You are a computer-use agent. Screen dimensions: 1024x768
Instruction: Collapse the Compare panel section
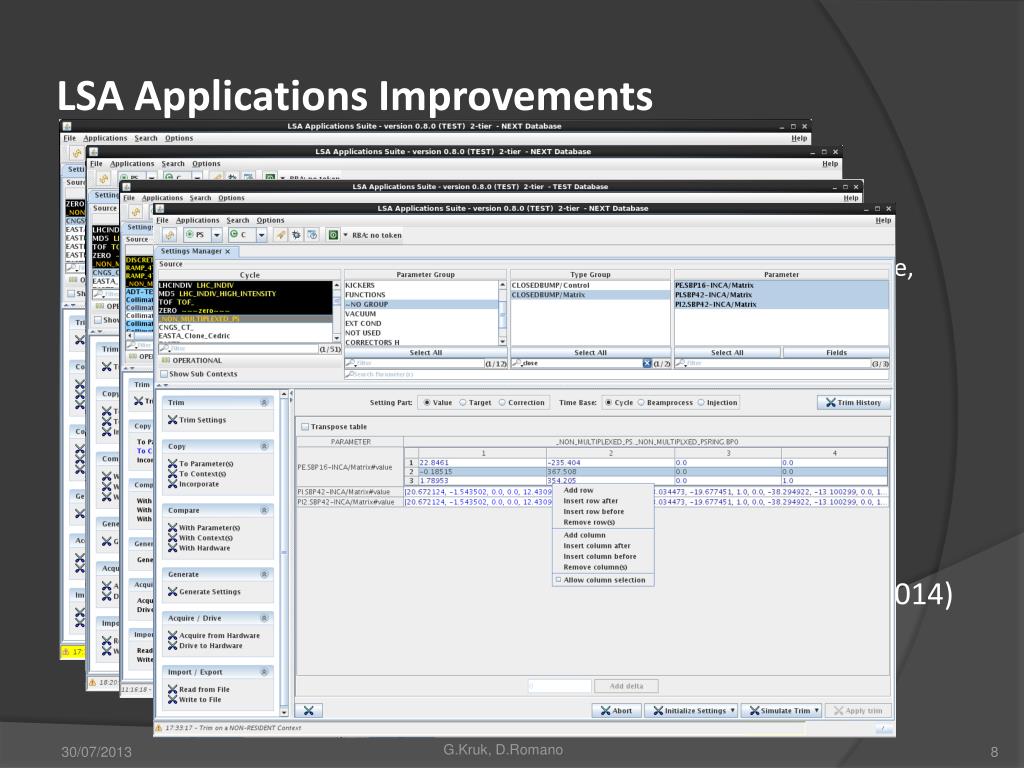[x=264, y=511]
